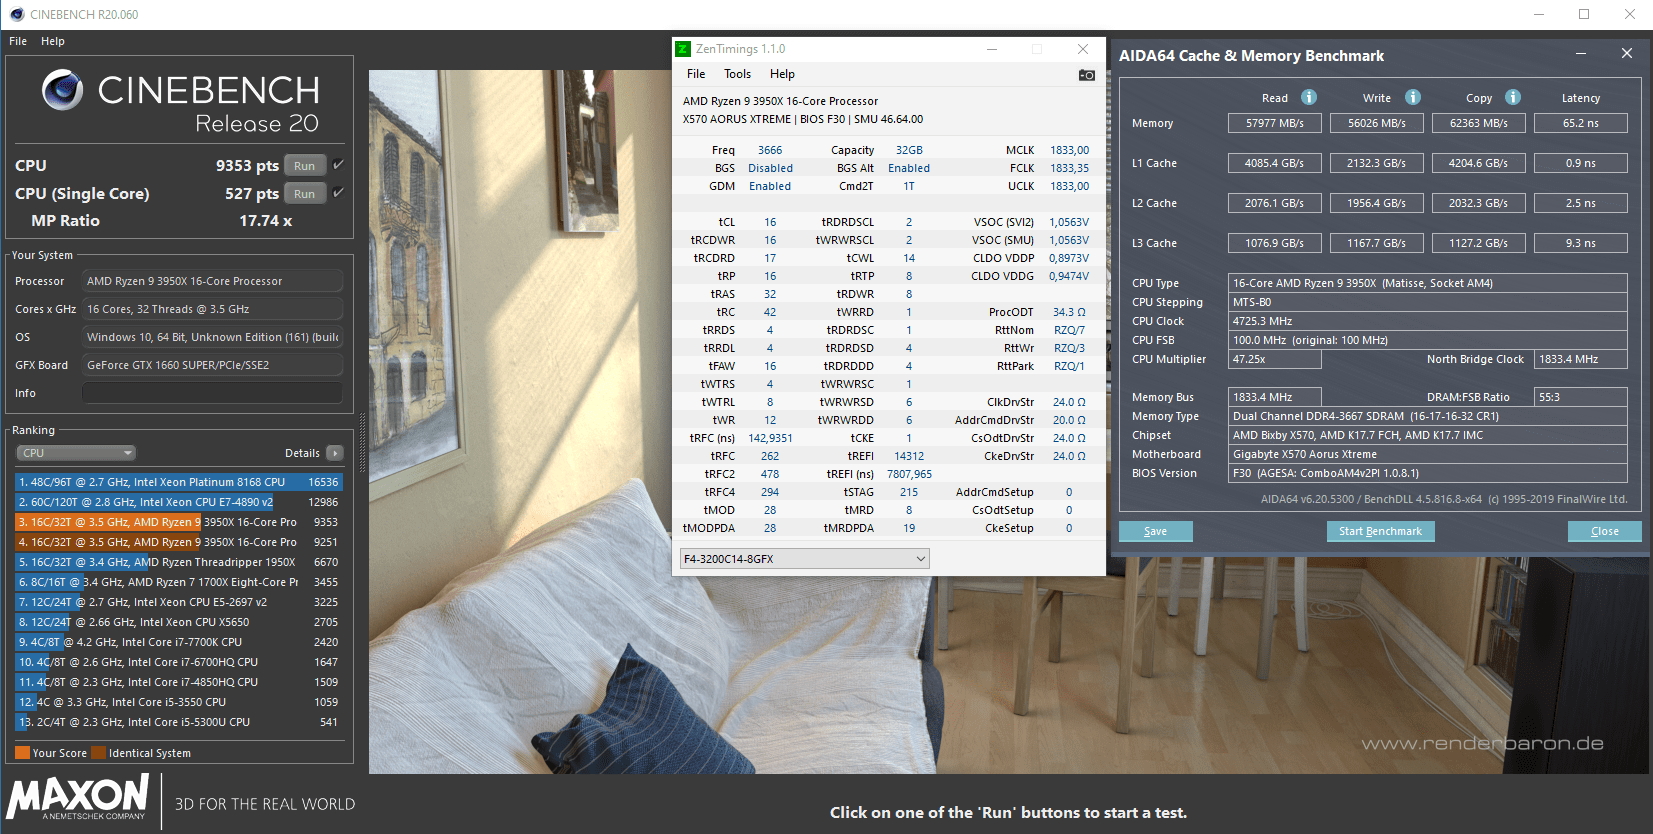Click ZenTimings GDM Enabled value

click(770, 186)
